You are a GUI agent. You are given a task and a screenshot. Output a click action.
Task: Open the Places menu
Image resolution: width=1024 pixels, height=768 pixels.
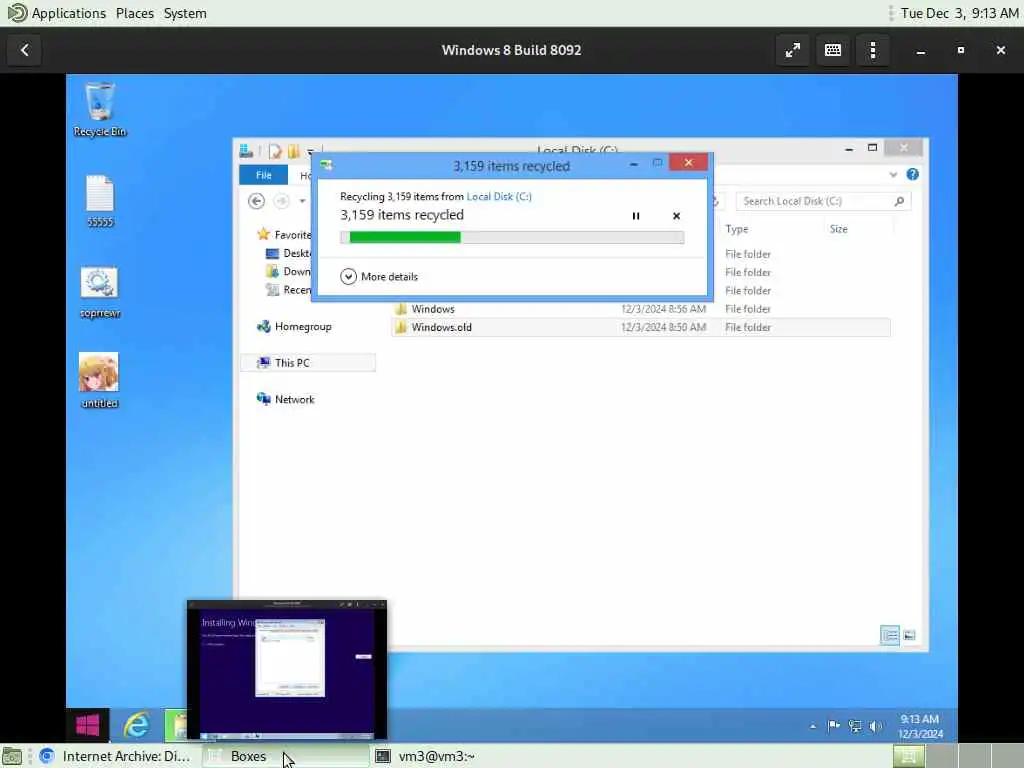click(135, 13)
